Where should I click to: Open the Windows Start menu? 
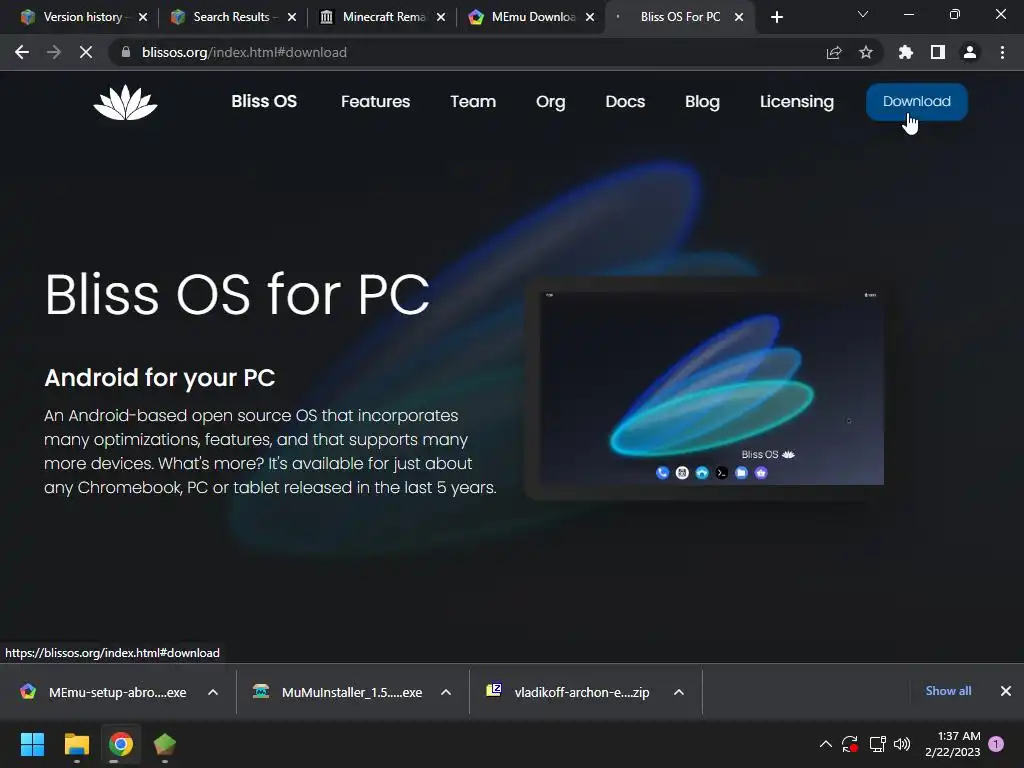pyautogui.click(x=32, y=744)
